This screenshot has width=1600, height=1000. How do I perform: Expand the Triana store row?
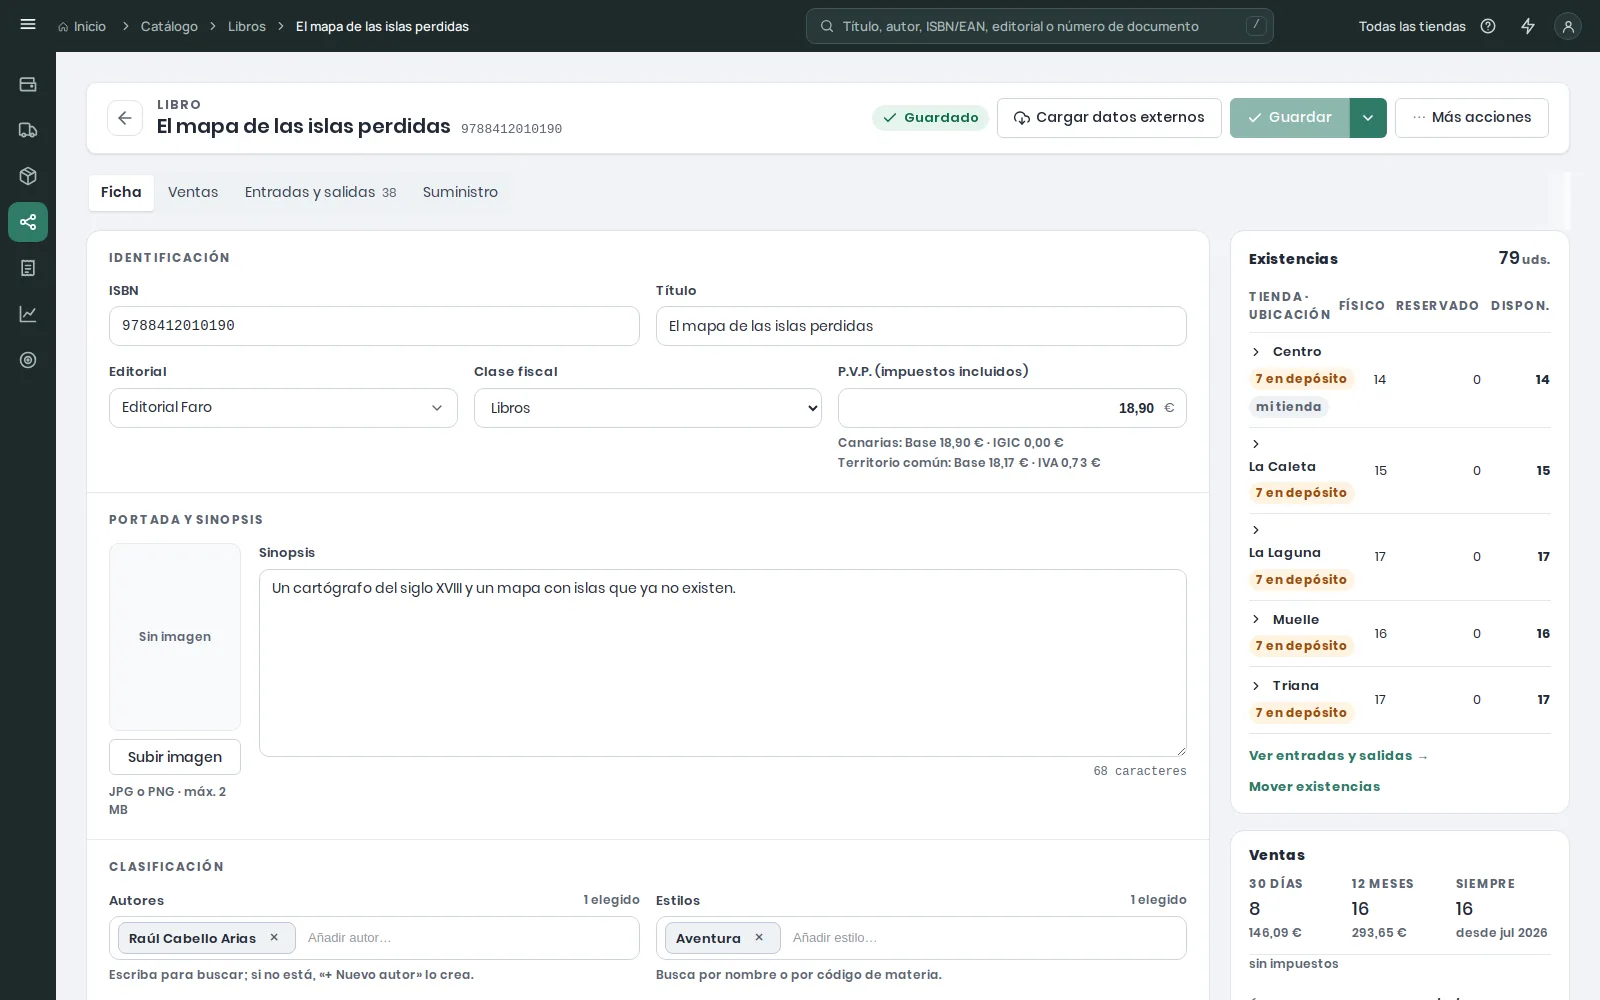[1256, 686]
